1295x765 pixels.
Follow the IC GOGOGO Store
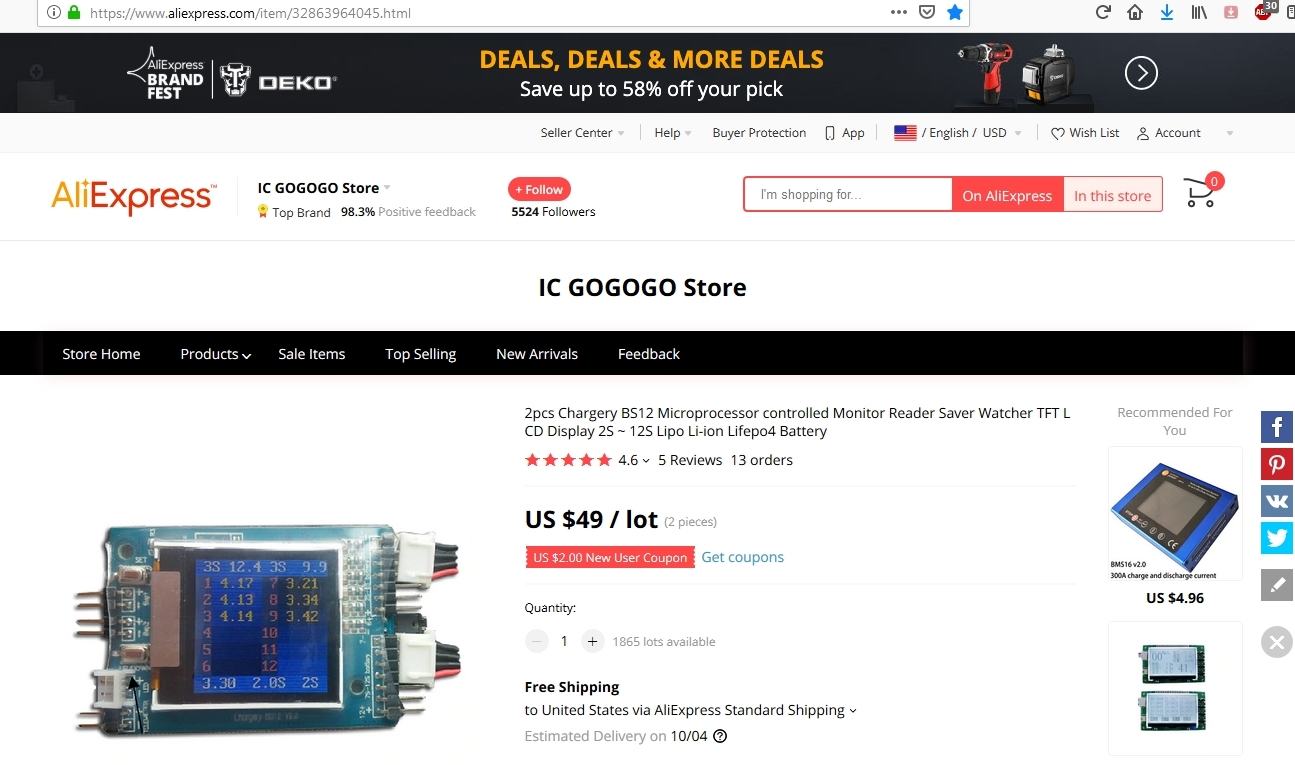pyautogui.click(x=539, y=189)
